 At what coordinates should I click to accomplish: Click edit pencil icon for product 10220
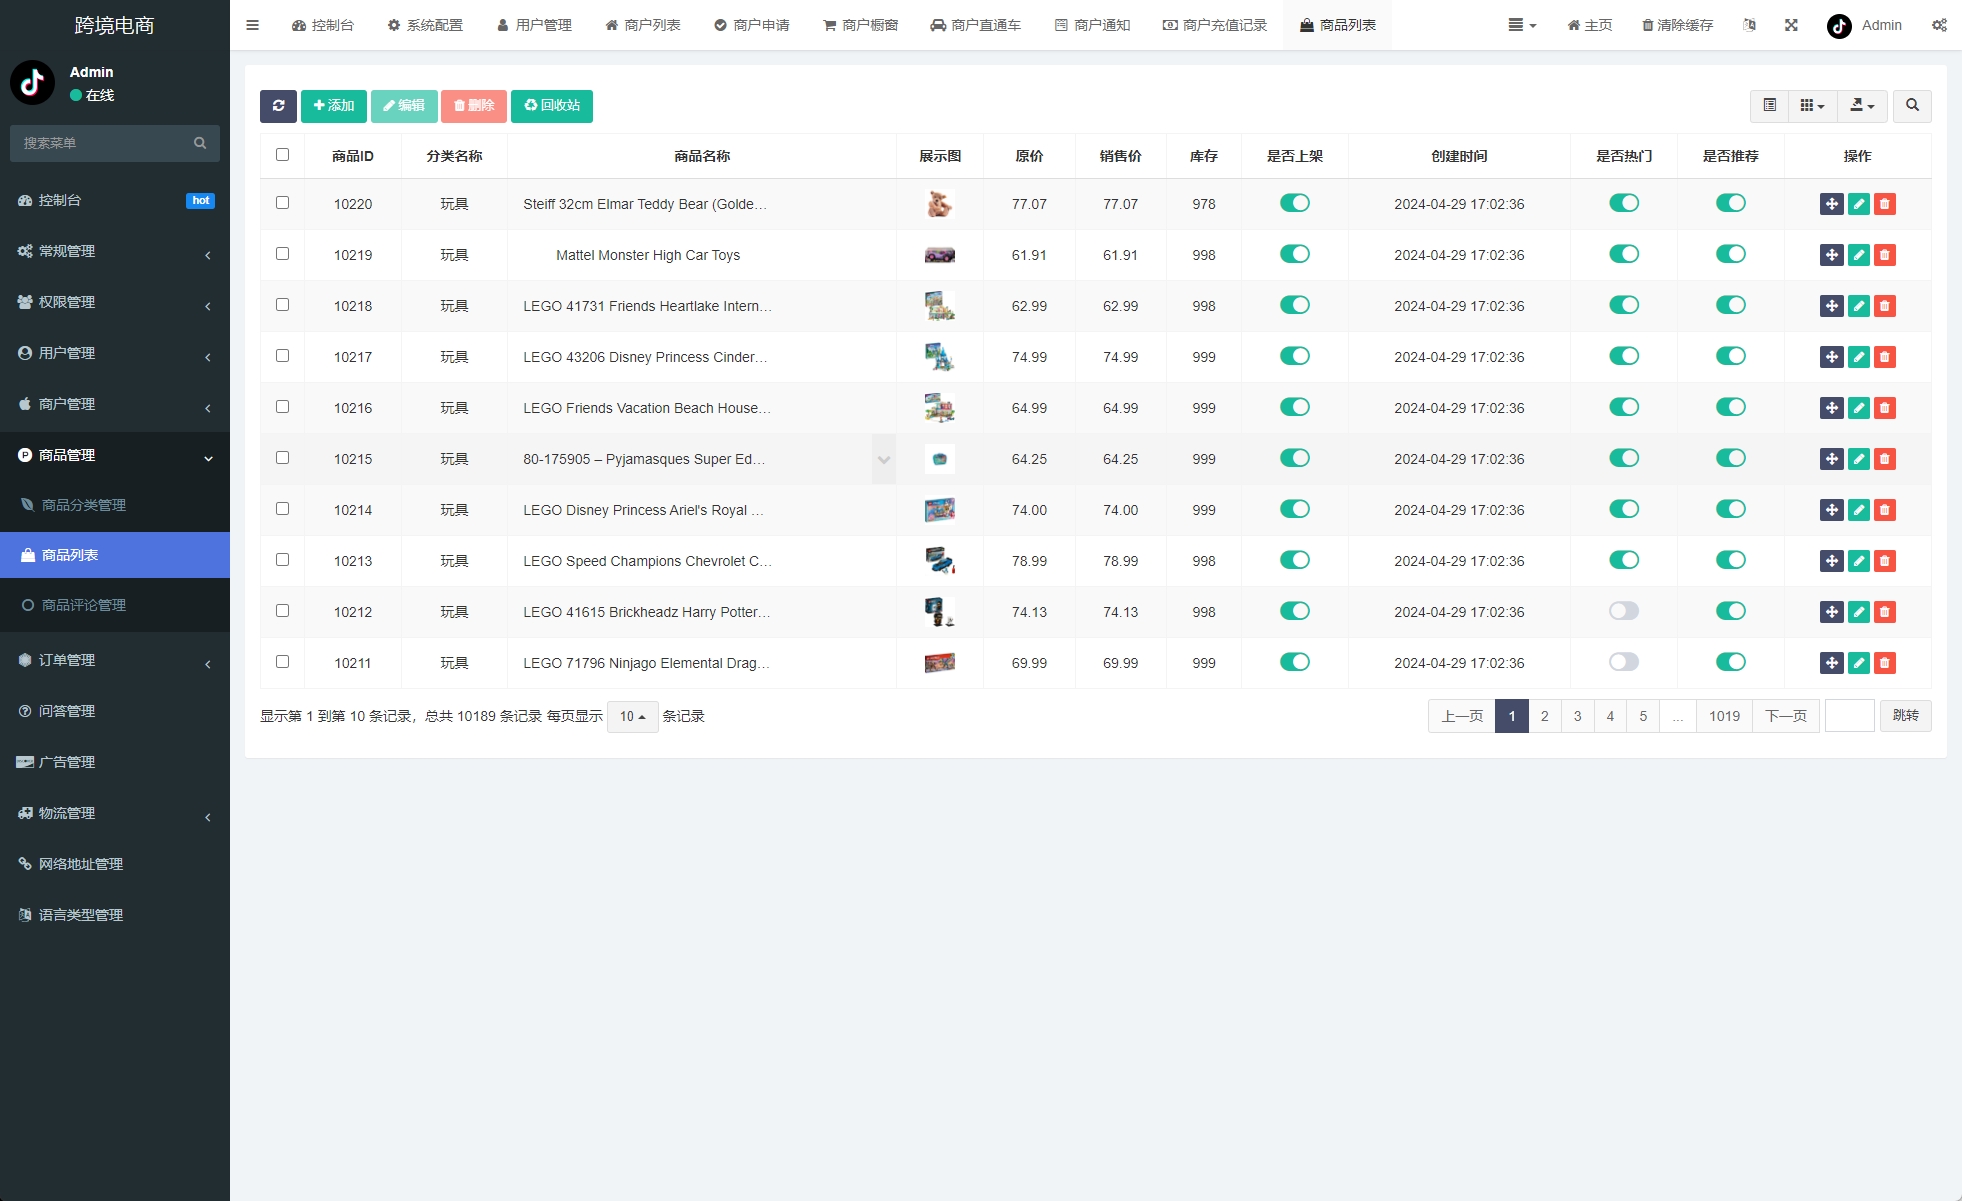(x=1858, y=203)
